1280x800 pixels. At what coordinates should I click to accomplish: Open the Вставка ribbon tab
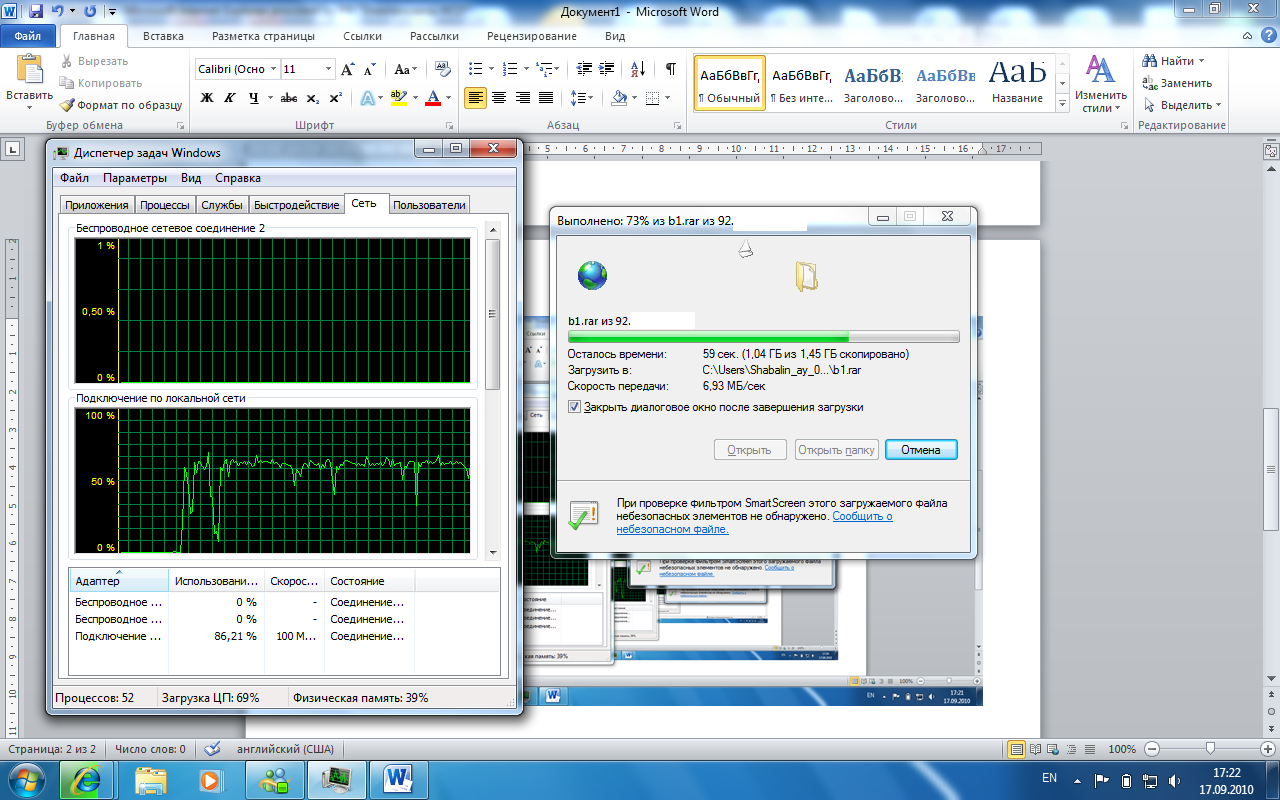coord(163,36)
